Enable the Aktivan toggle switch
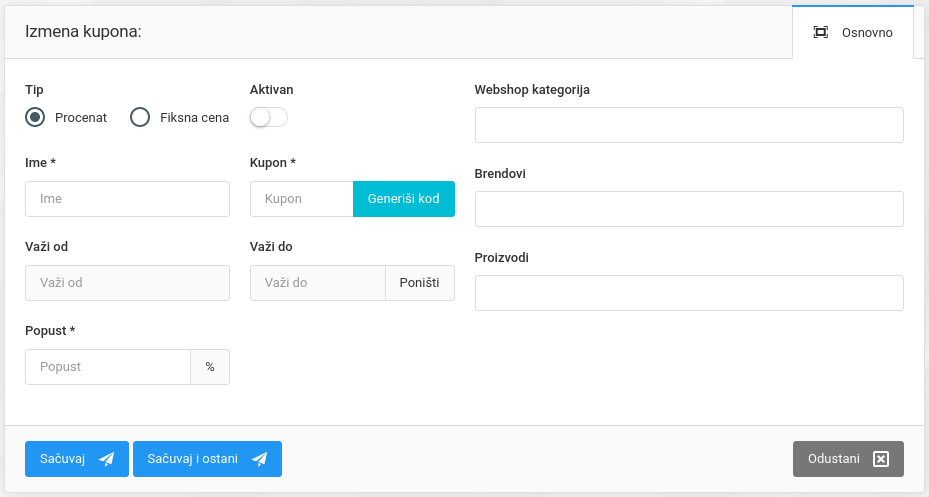 [x=268, y=117]
